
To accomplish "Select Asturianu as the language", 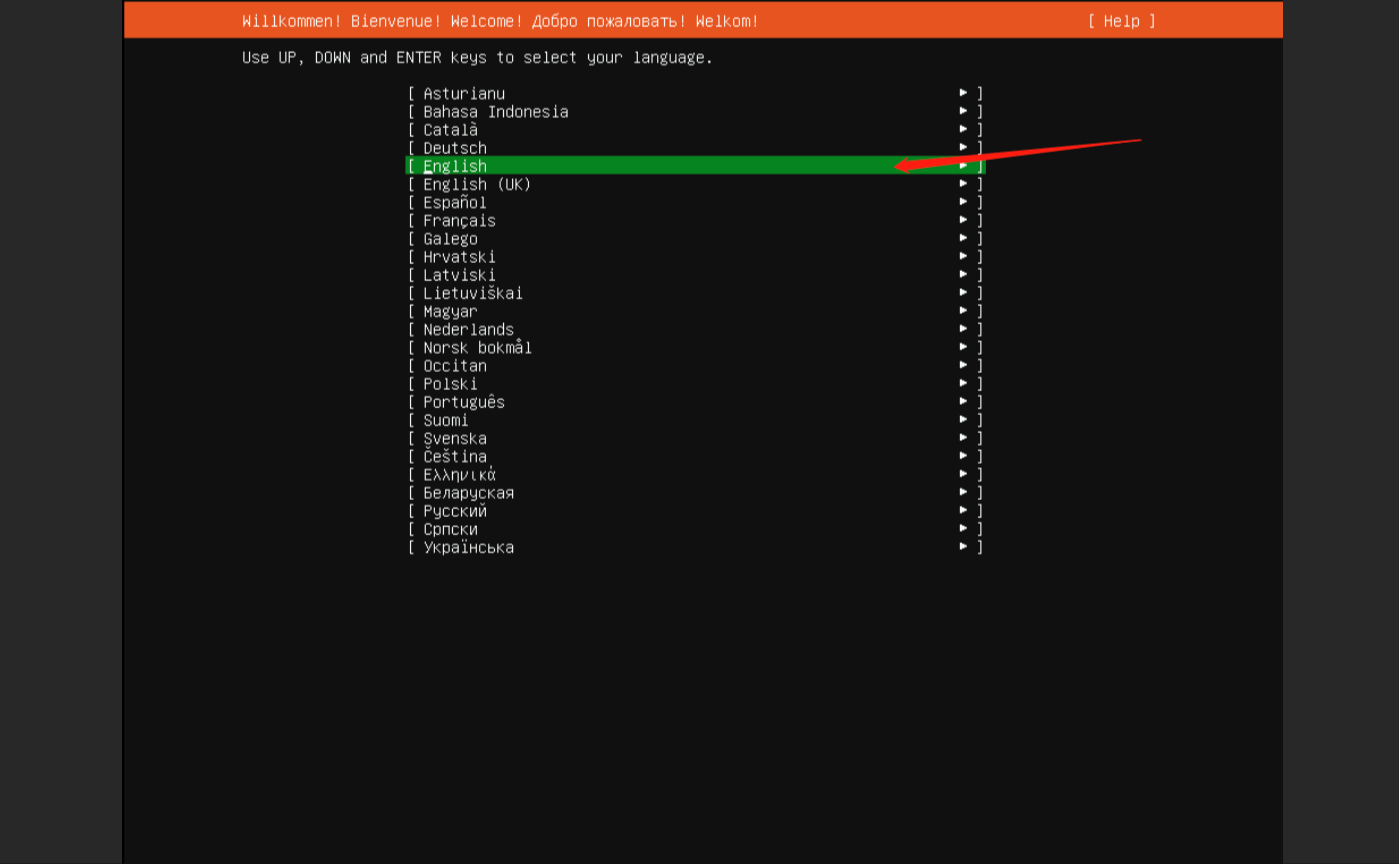I will (x=696, y=94).
